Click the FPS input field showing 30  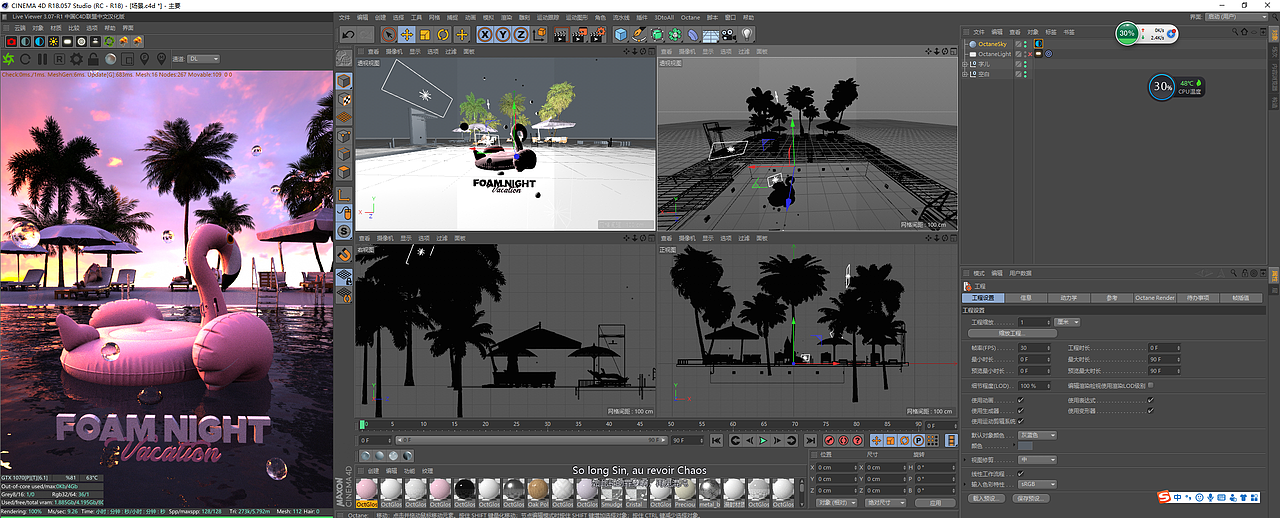[1034, 348]
